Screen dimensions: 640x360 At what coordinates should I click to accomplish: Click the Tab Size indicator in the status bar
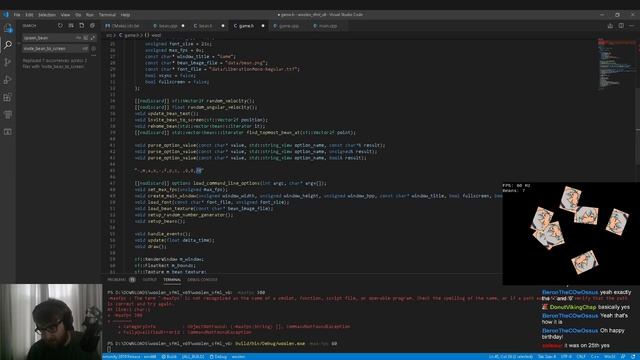[547, 357]
